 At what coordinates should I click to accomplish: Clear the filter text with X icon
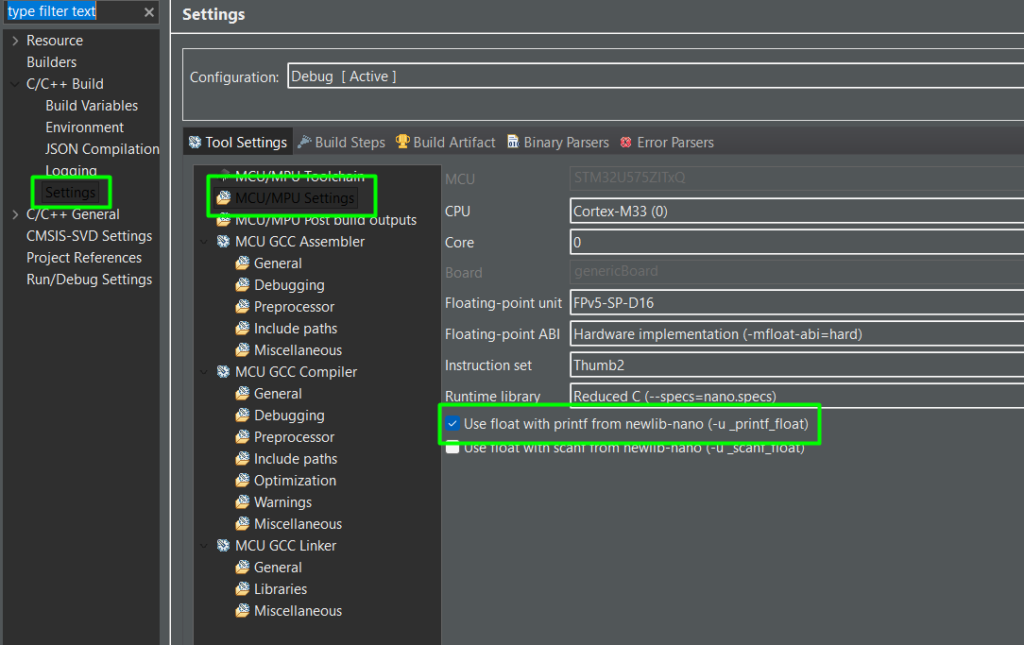click(x=148, y=12)
